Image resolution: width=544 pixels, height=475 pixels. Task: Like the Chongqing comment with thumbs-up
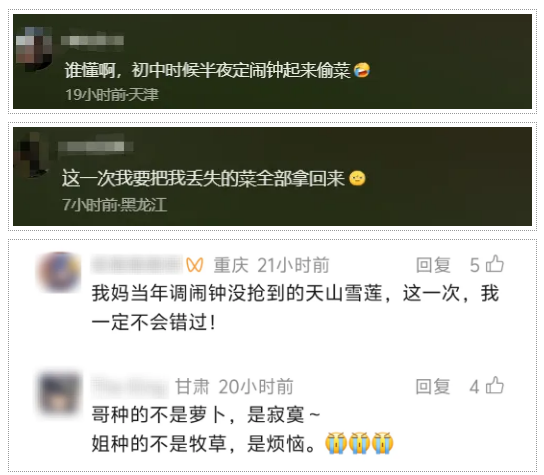click(495, 264)
